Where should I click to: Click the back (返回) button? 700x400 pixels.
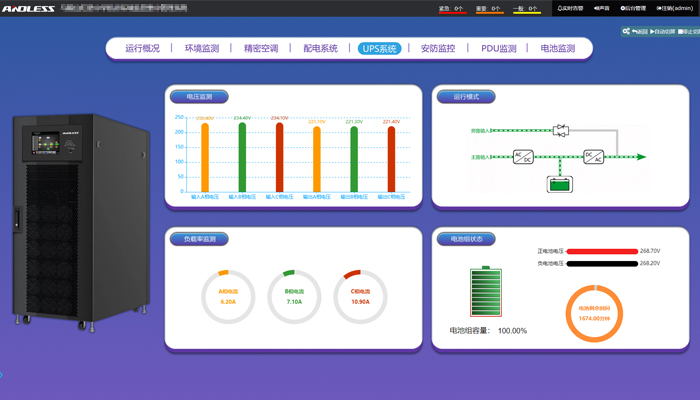click(x=640, y=31)
